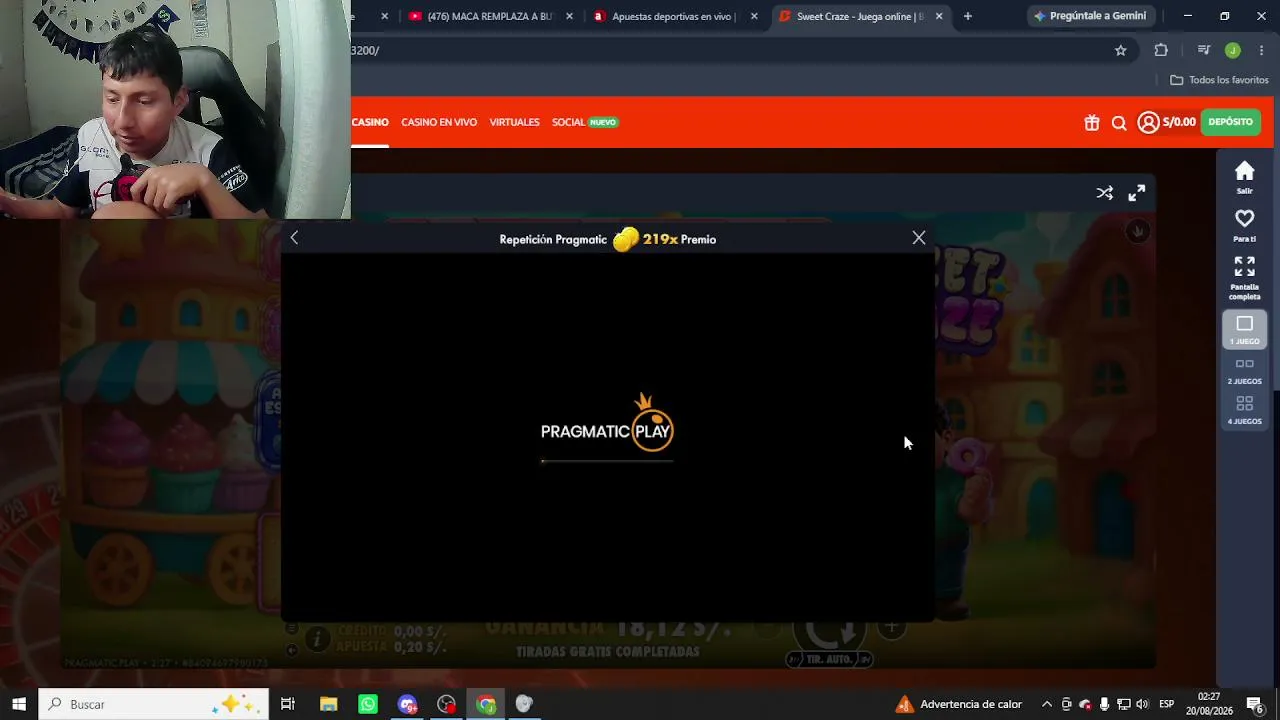Open WhatsApp from the taskbar
1280x720 pixels.
pos(368,704)
